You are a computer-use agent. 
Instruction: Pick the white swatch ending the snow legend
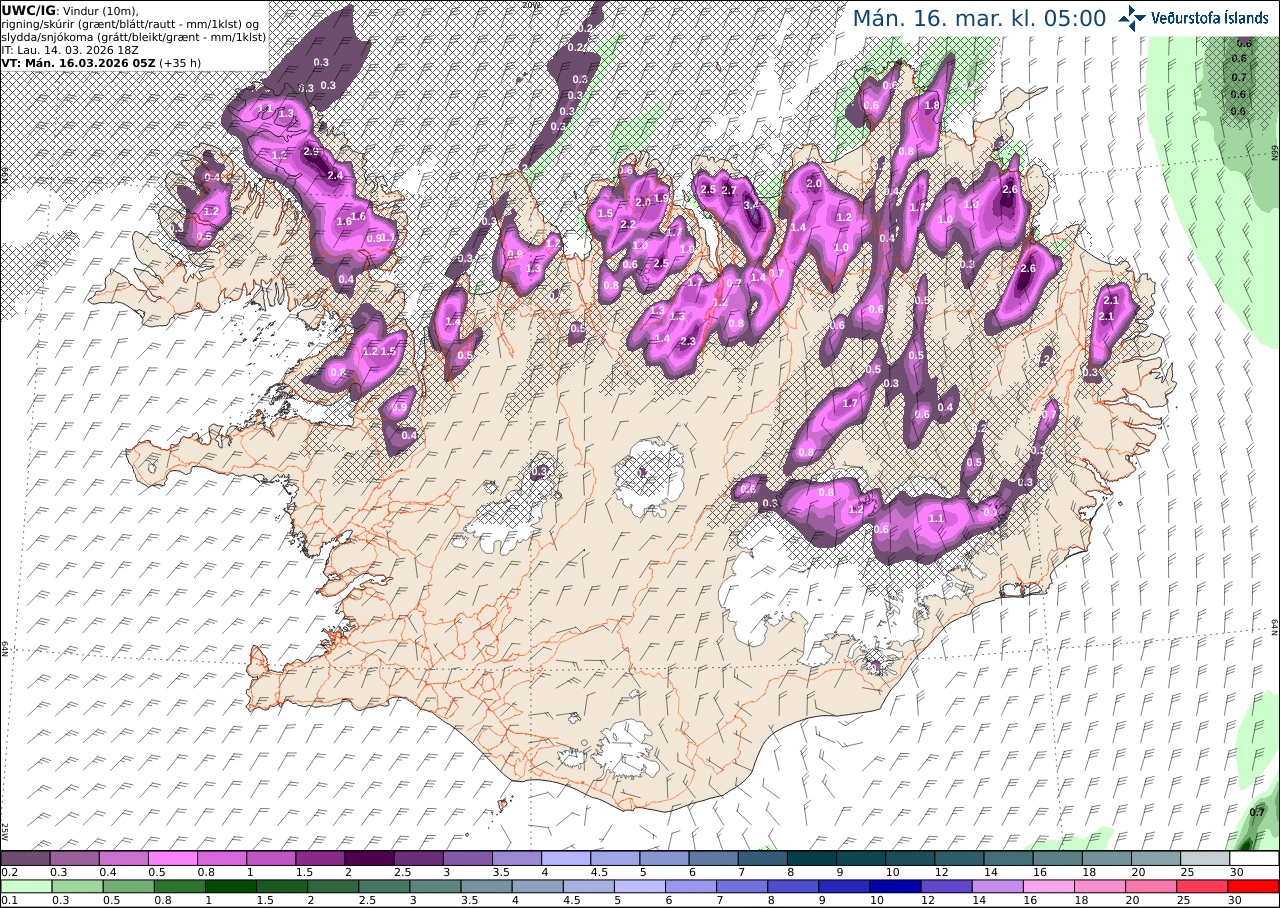point(1255,858)
